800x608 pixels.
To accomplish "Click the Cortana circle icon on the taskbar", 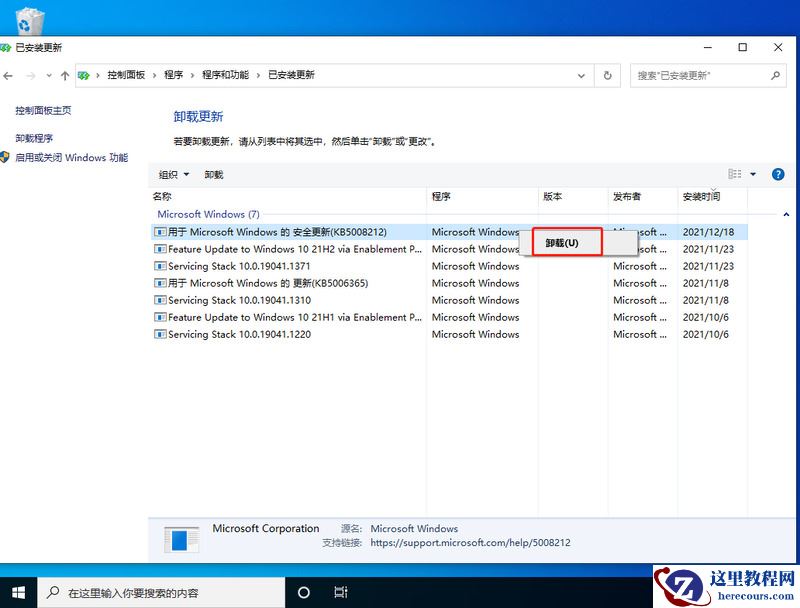I will [x=304, y=593].
